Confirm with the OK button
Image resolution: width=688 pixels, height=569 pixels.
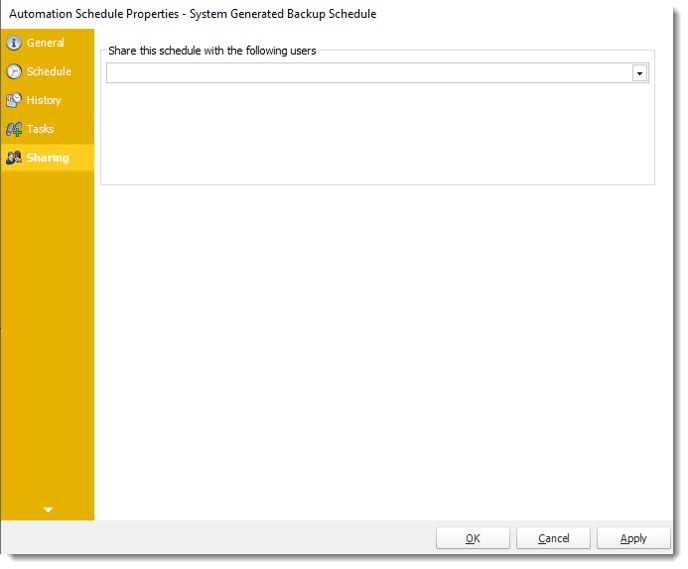point(473,538)
